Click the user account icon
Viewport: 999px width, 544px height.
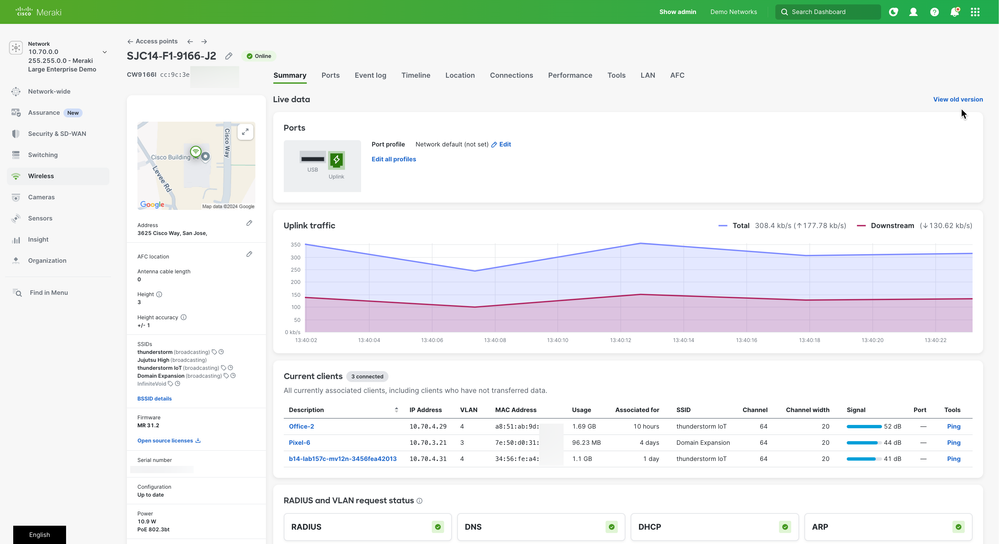point(913,12)
